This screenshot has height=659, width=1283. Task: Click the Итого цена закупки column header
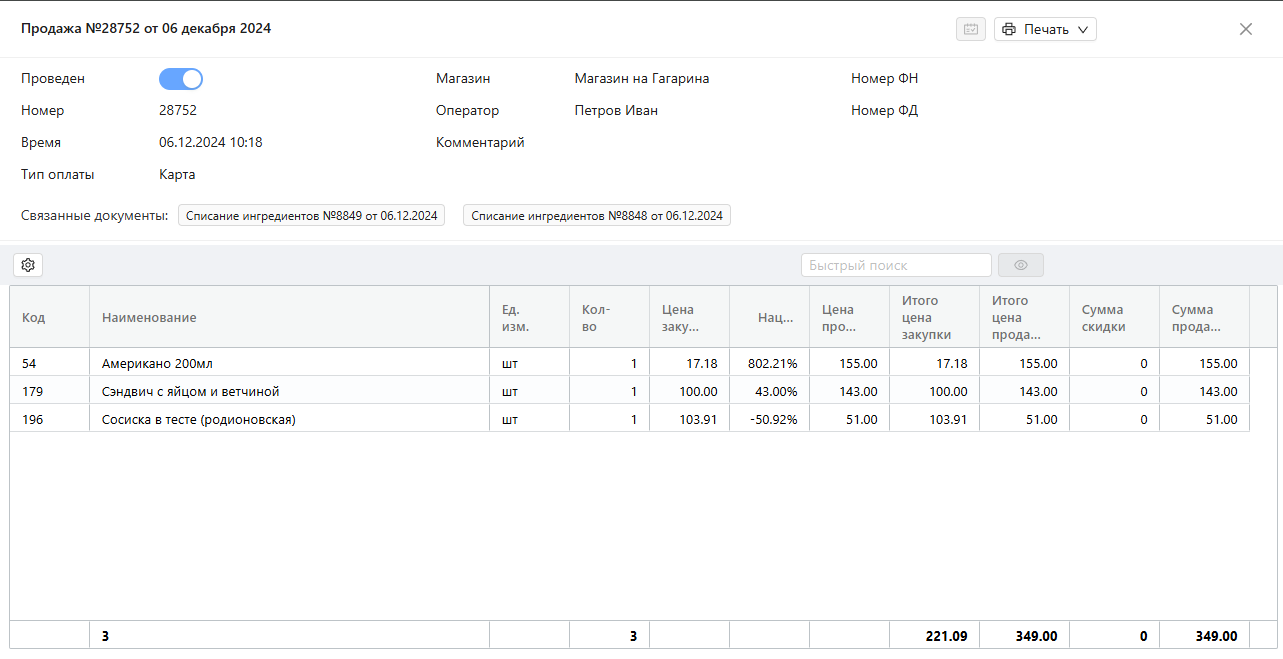[926, 317]
